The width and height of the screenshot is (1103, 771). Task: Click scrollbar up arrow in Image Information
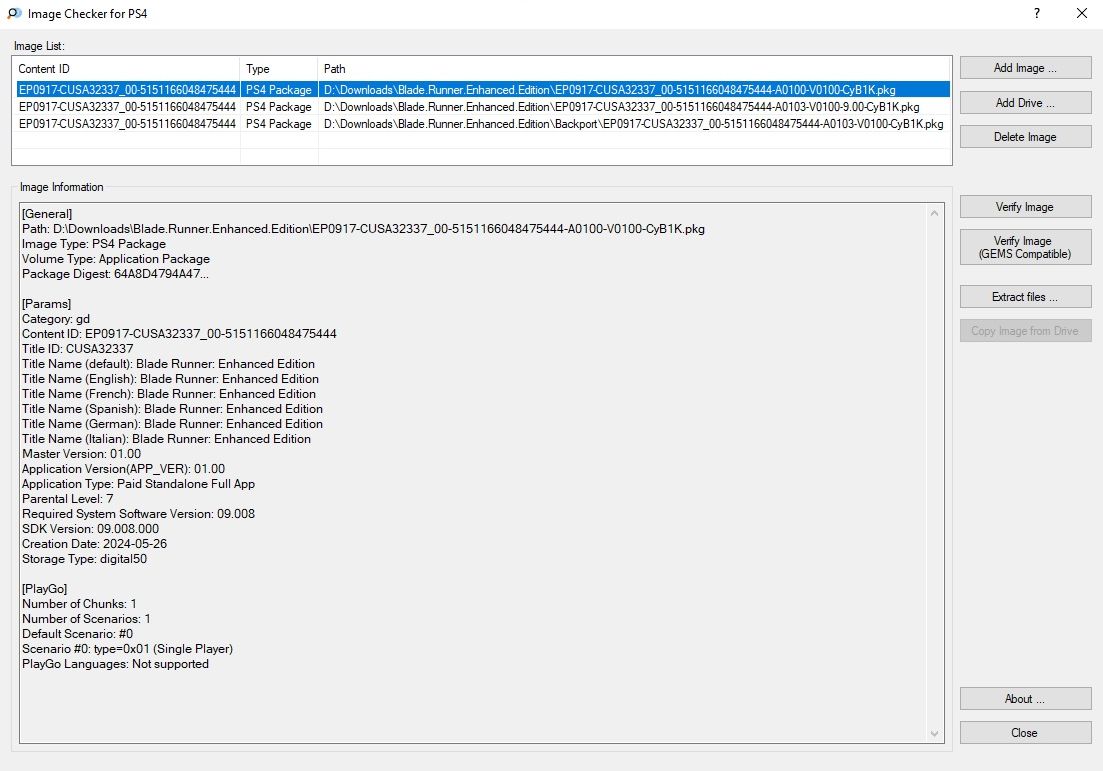tap(934, 213)
